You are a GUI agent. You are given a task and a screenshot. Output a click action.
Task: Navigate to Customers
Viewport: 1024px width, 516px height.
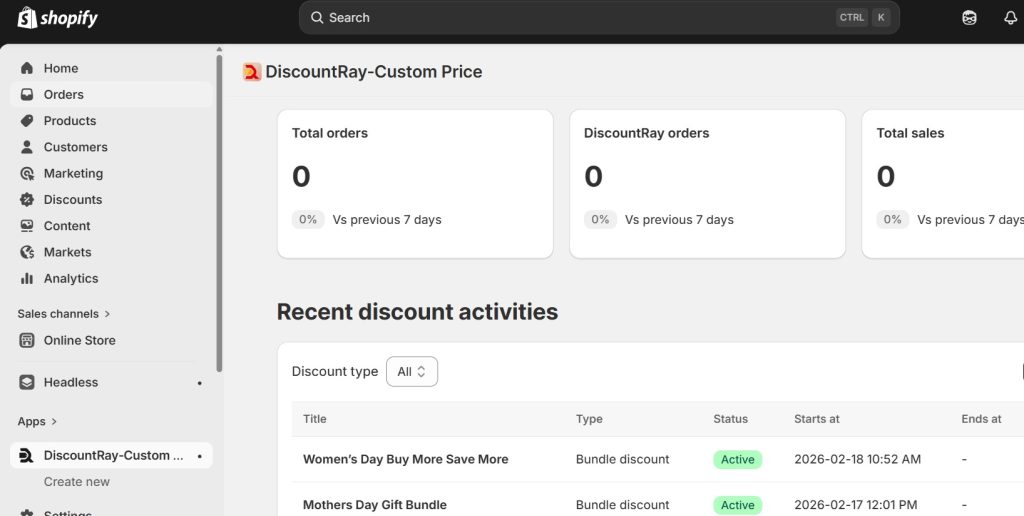(x=111, y=147)
